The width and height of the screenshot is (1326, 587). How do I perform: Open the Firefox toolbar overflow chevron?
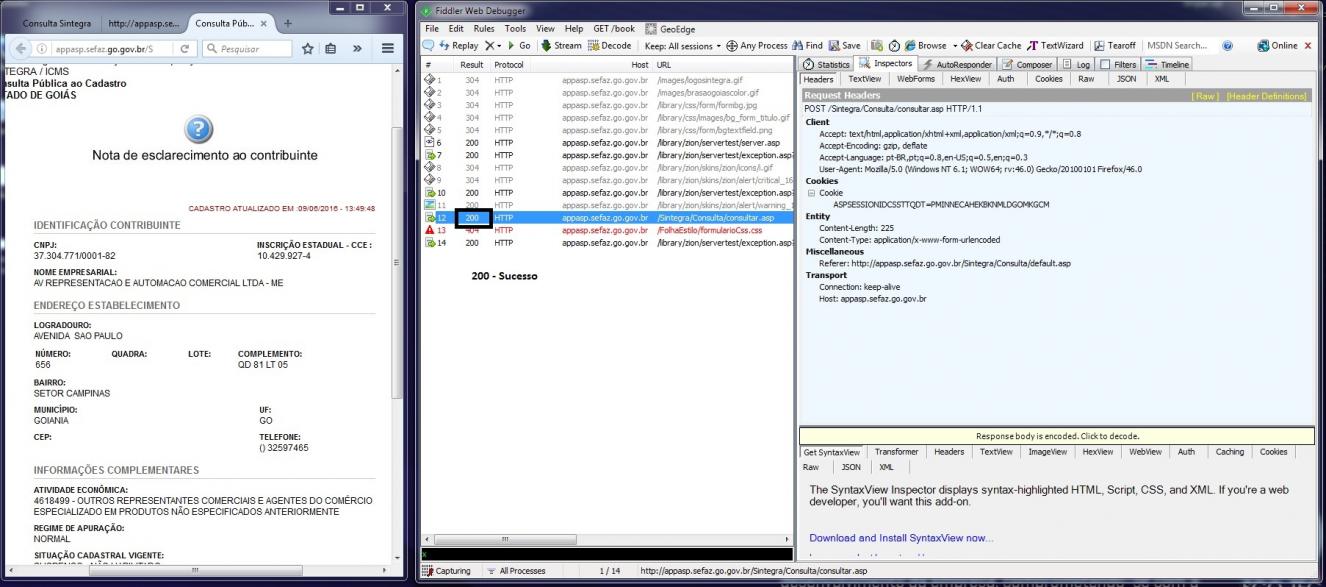coord(359,48)
